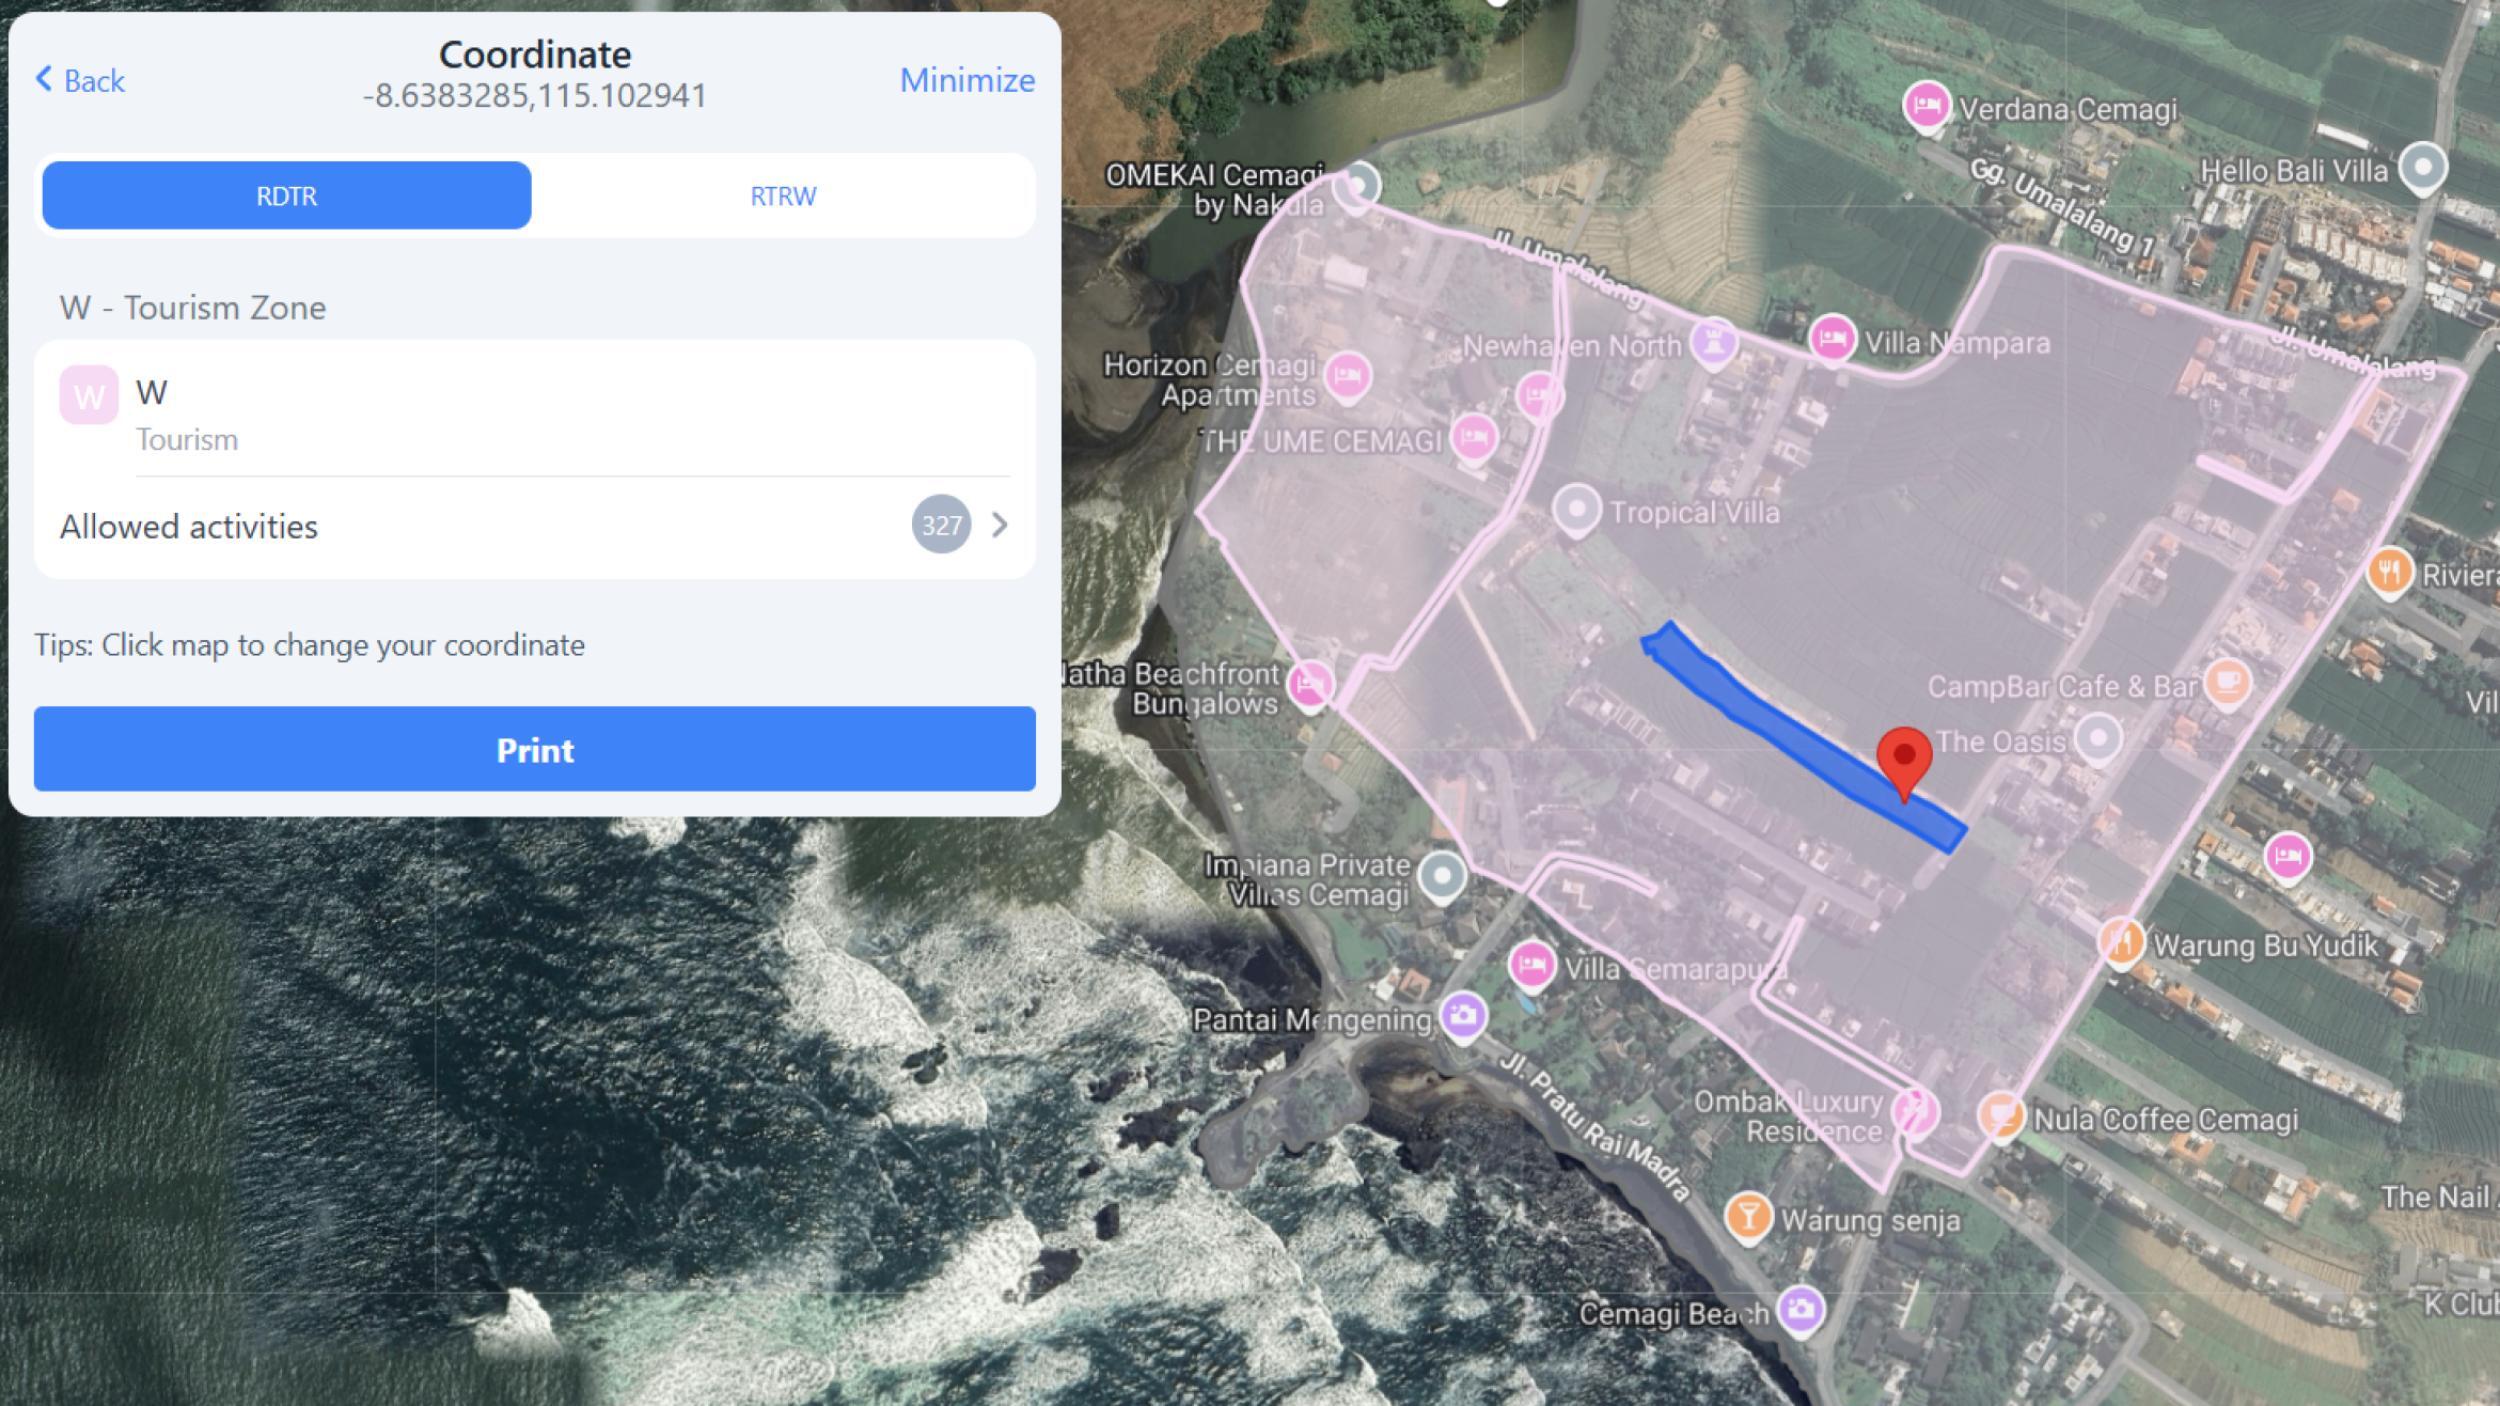
Task: Click the Warung Bu Yudik restaurant icon
Action: [x=2121, y=941]
